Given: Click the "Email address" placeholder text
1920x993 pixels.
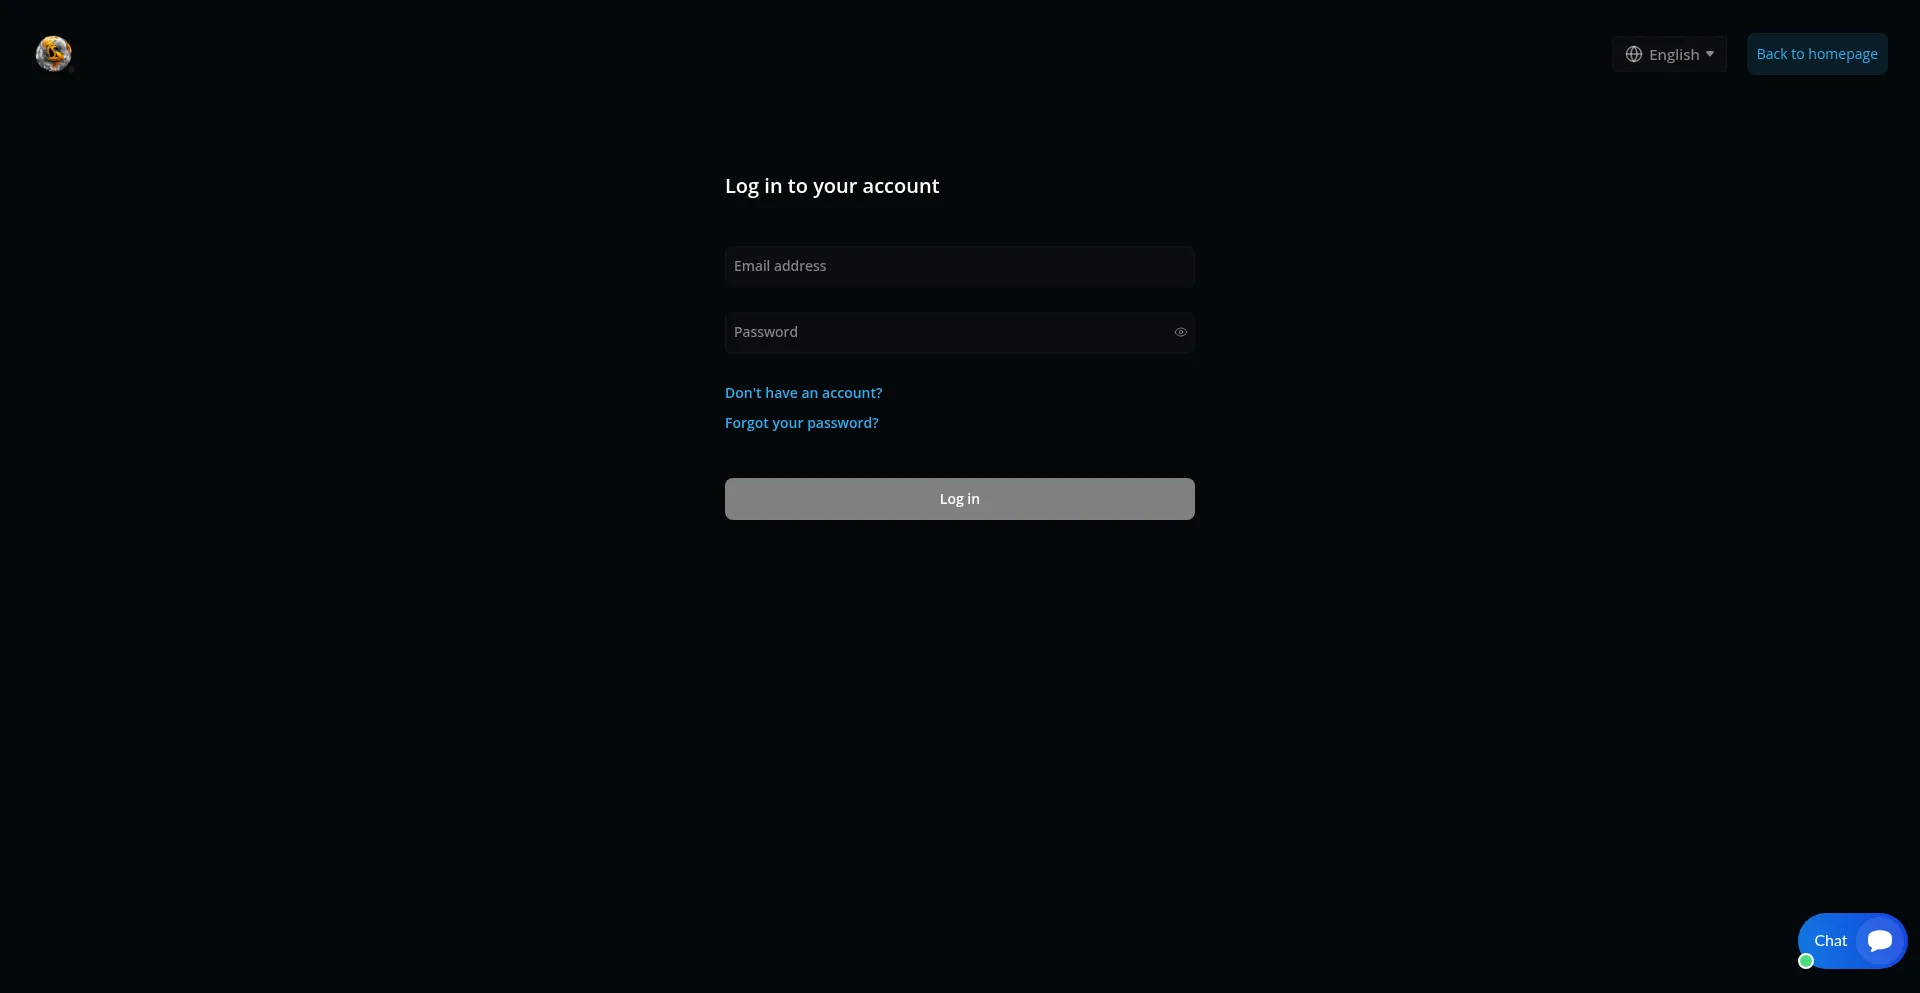Looking at the screenshot, I should tap(780, 266).
